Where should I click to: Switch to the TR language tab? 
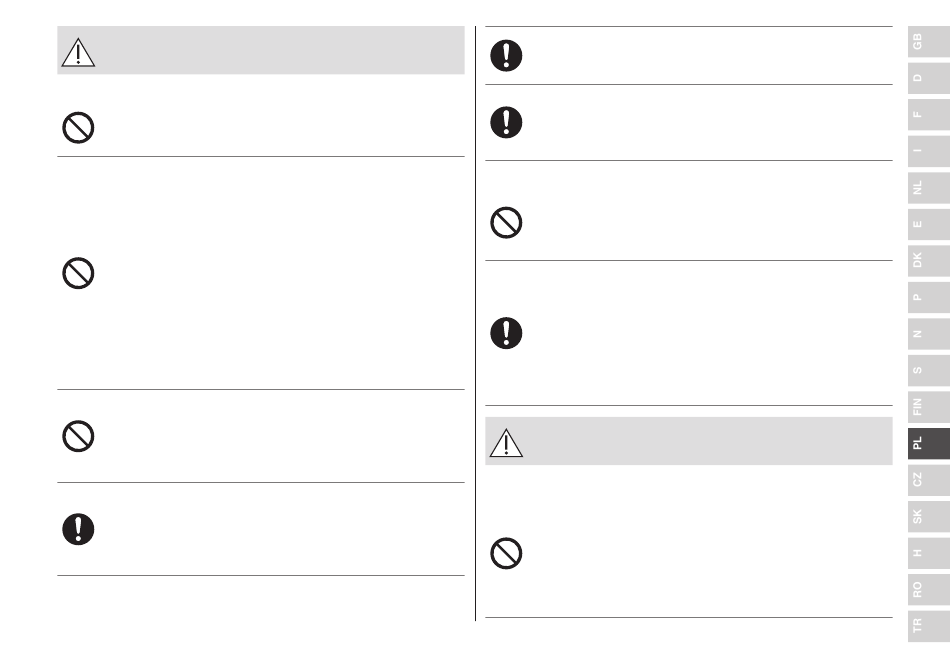pyautogui.click(x=929, y=626)
